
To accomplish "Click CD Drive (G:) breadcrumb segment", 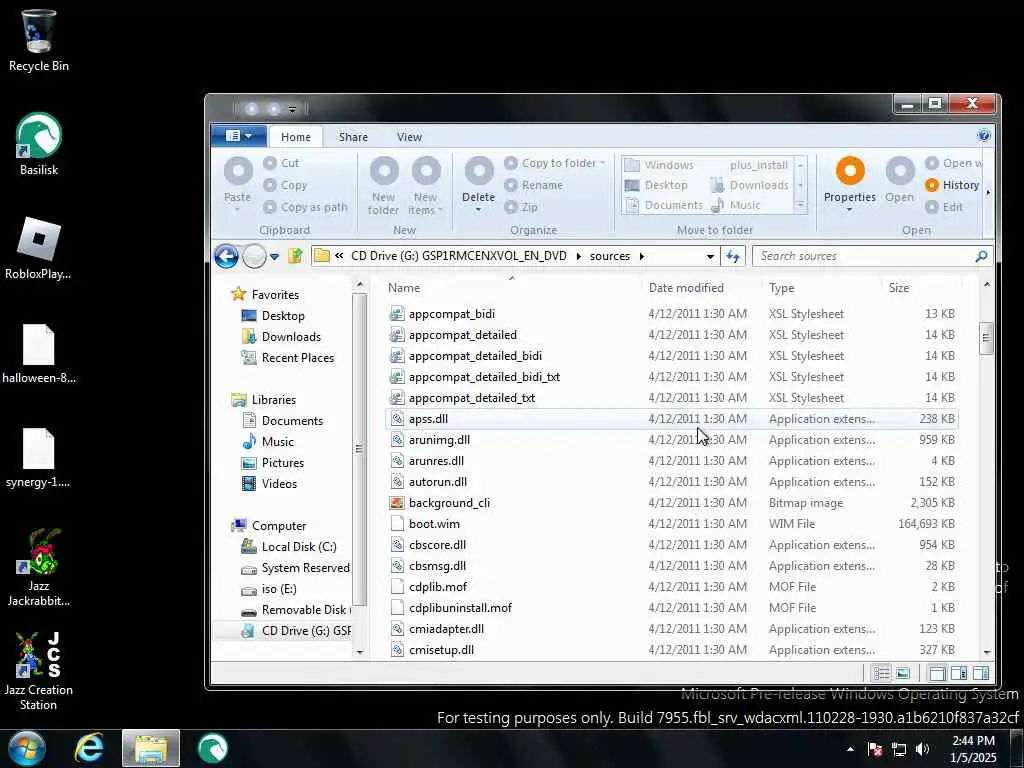I will click(458, 256).
